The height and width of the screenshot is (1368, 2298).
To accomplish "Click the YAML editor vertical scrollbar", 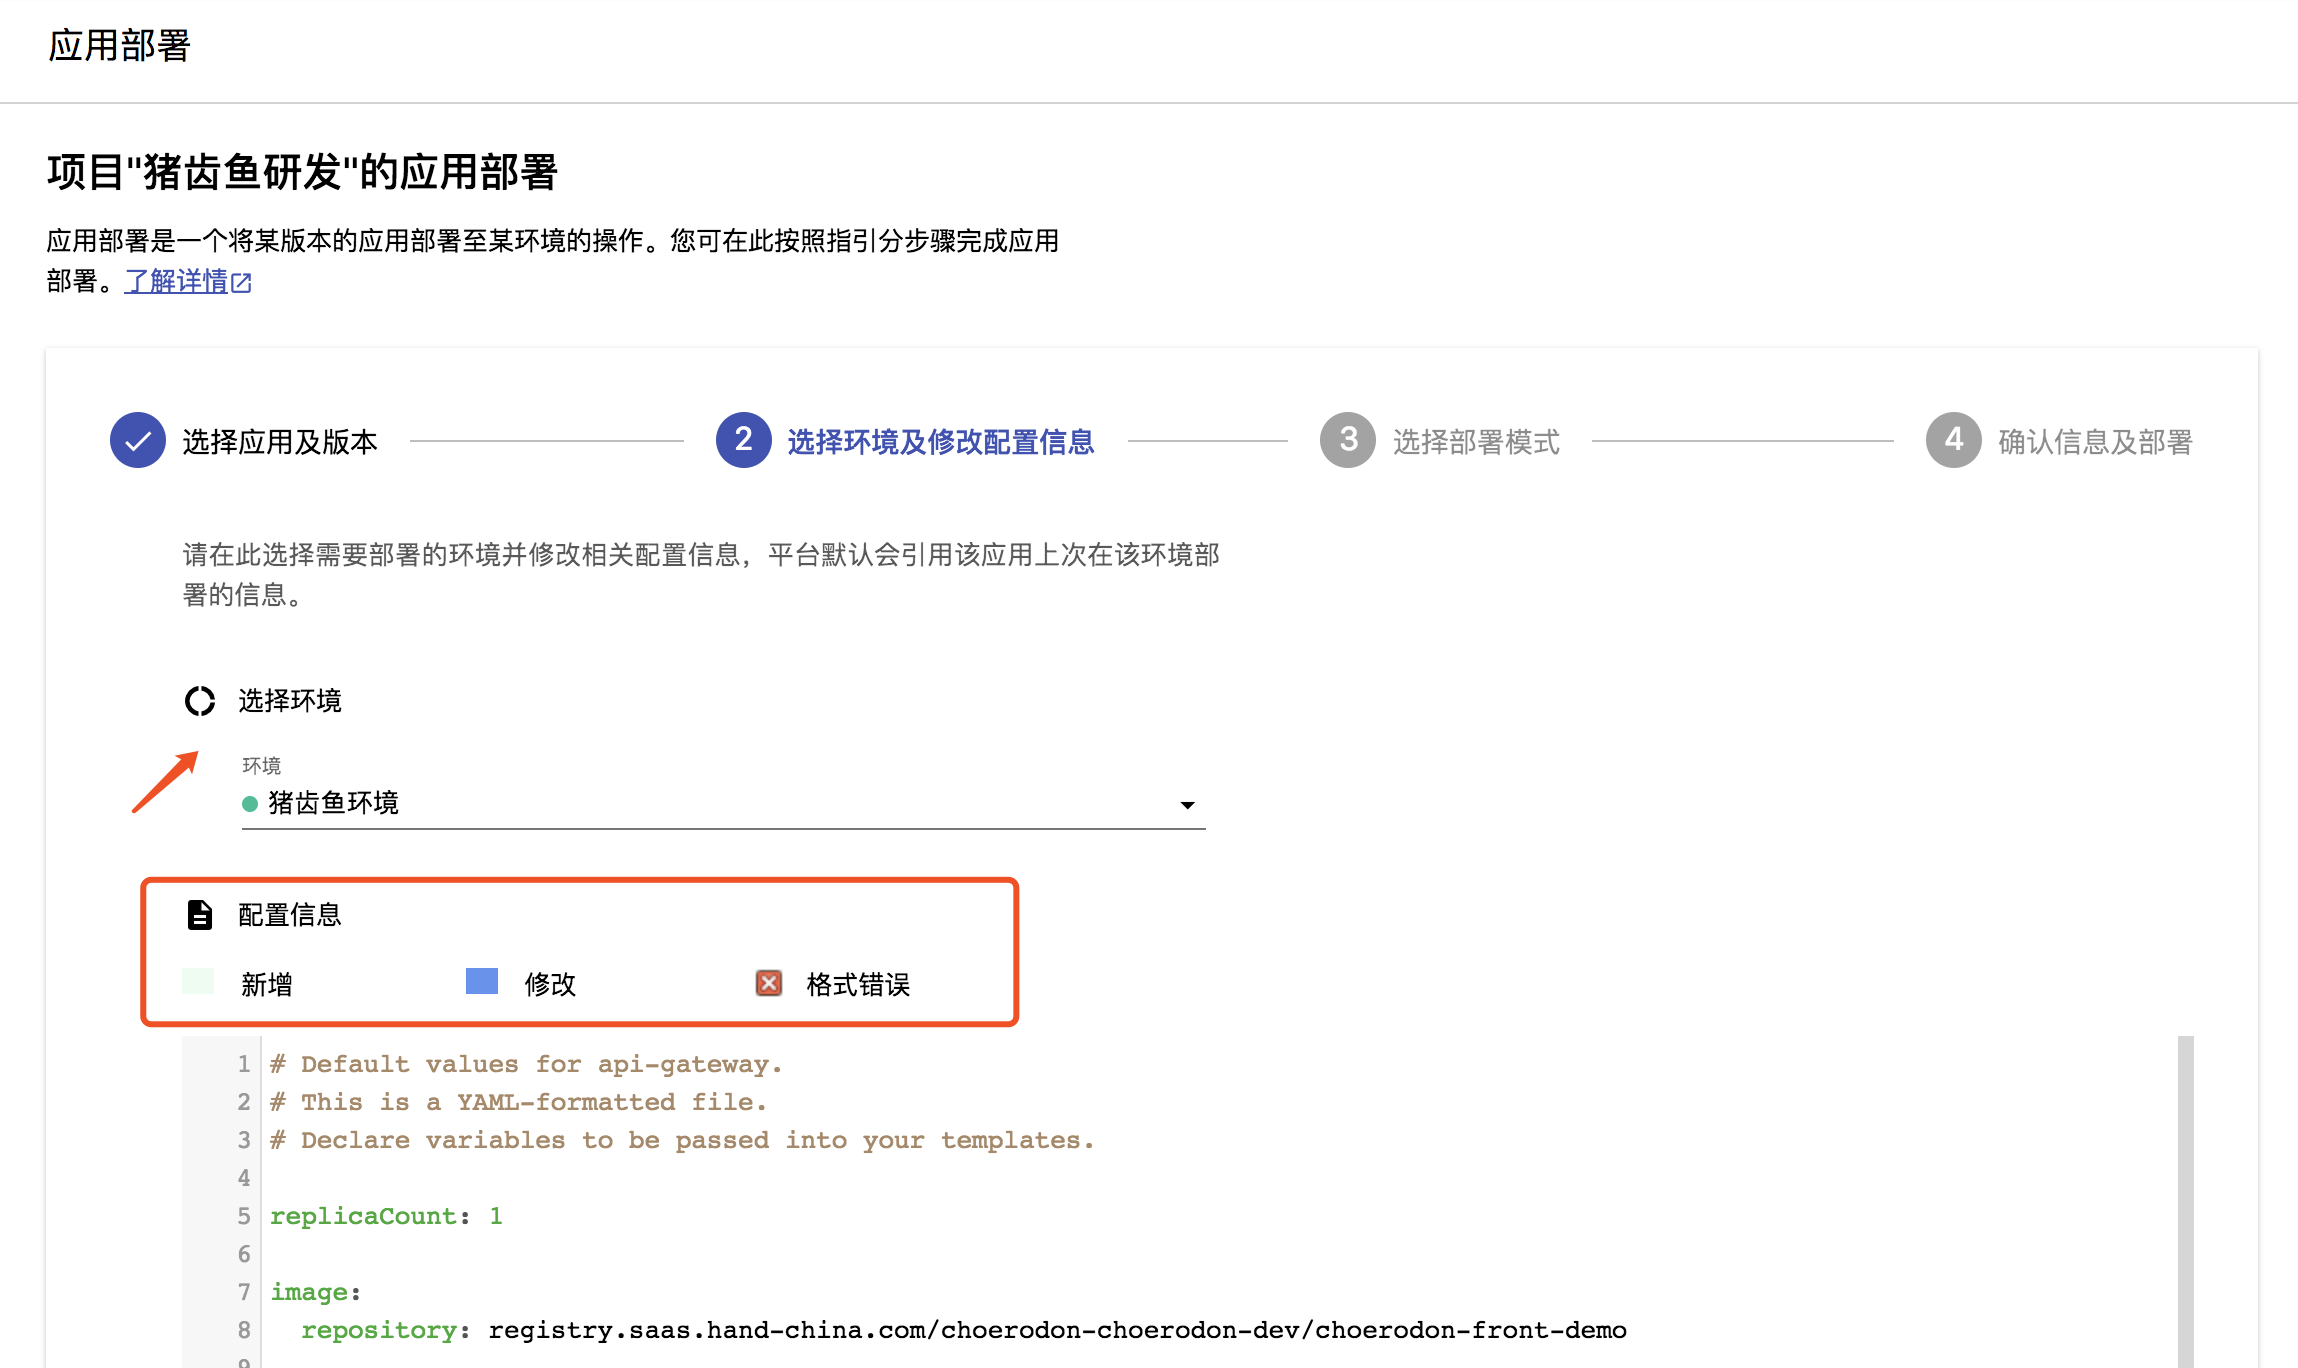I will tap(2186, 1202).
